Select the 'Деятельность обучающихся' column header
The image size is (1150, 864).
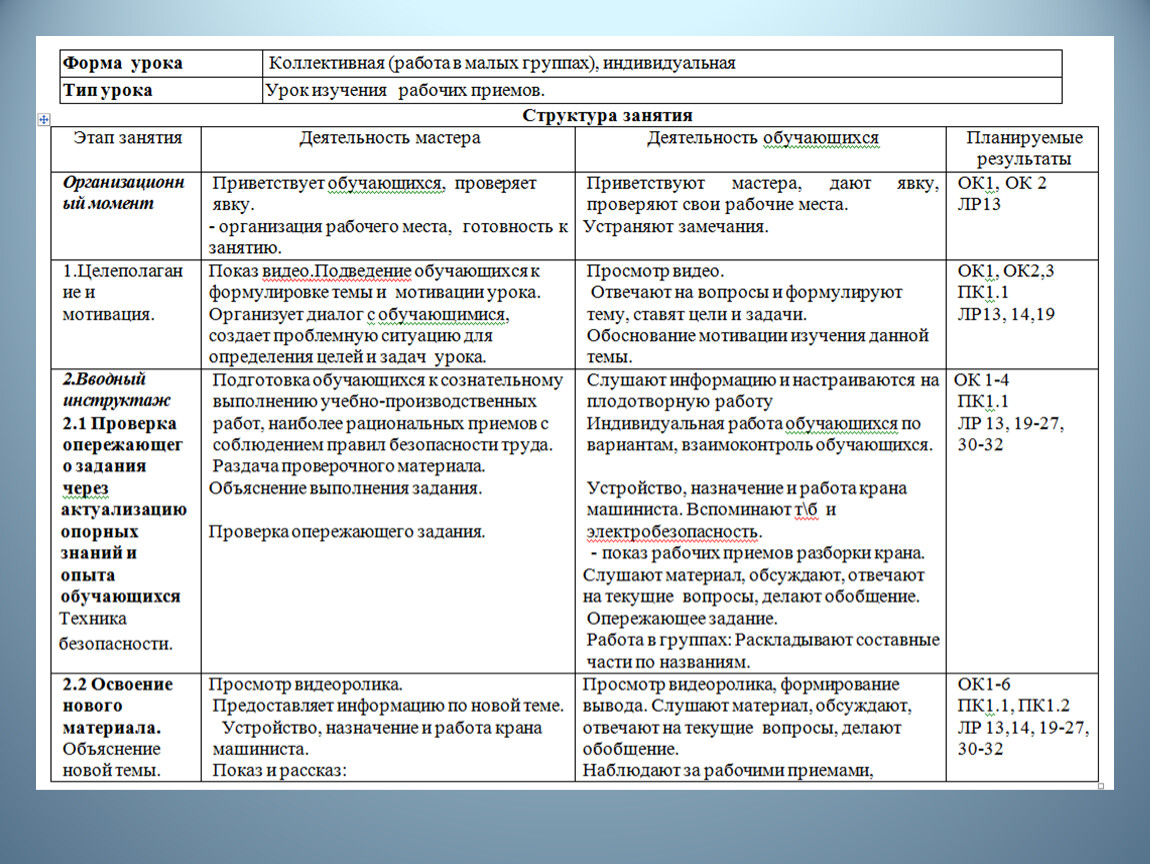pyautogui.click(x=761, y=149)
